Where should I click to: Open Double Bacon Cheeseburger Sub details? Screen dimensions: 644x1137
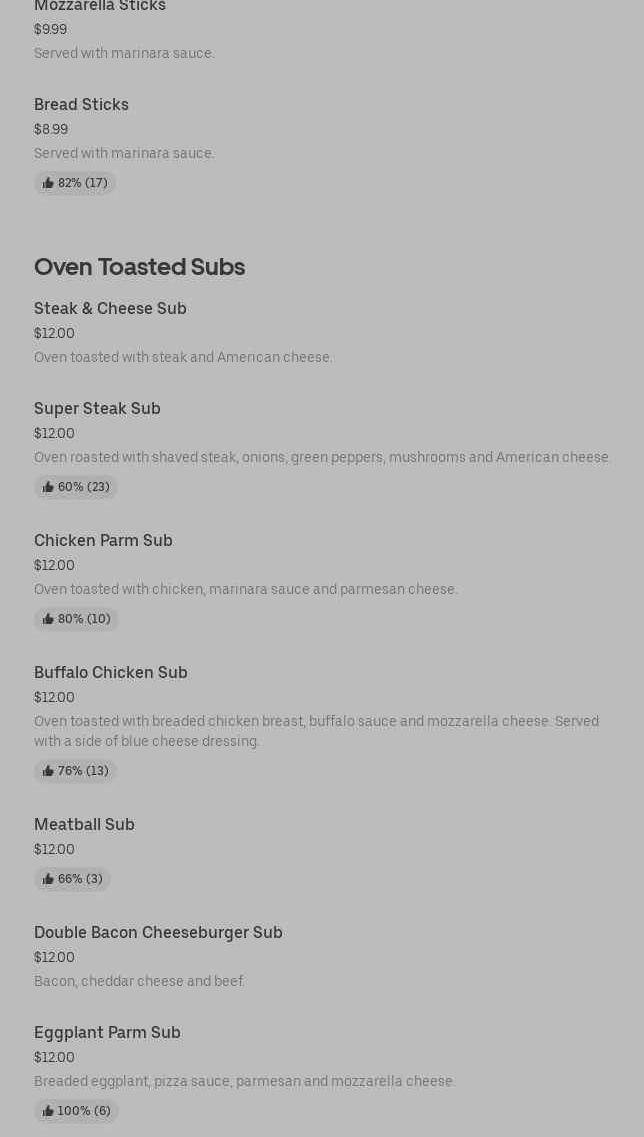[158, 932]
